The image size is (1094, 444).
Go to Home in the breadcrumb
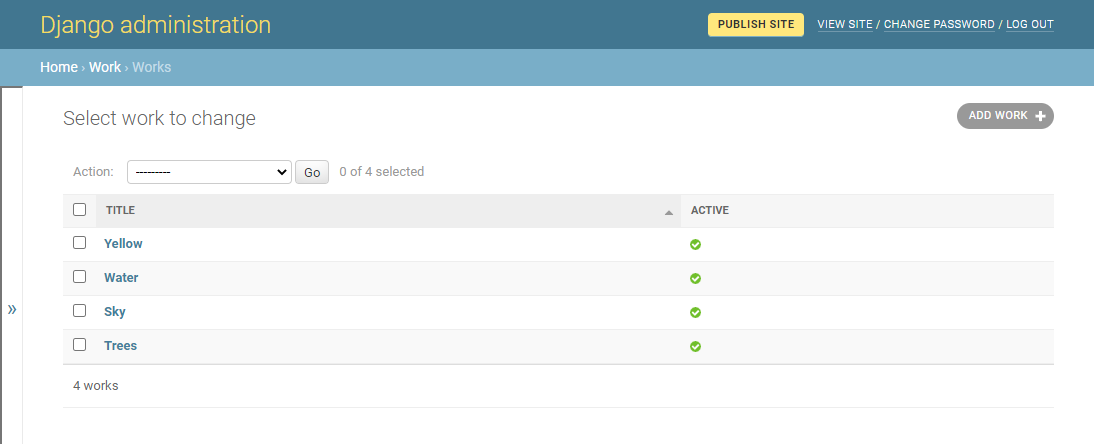tap(58, 67)
